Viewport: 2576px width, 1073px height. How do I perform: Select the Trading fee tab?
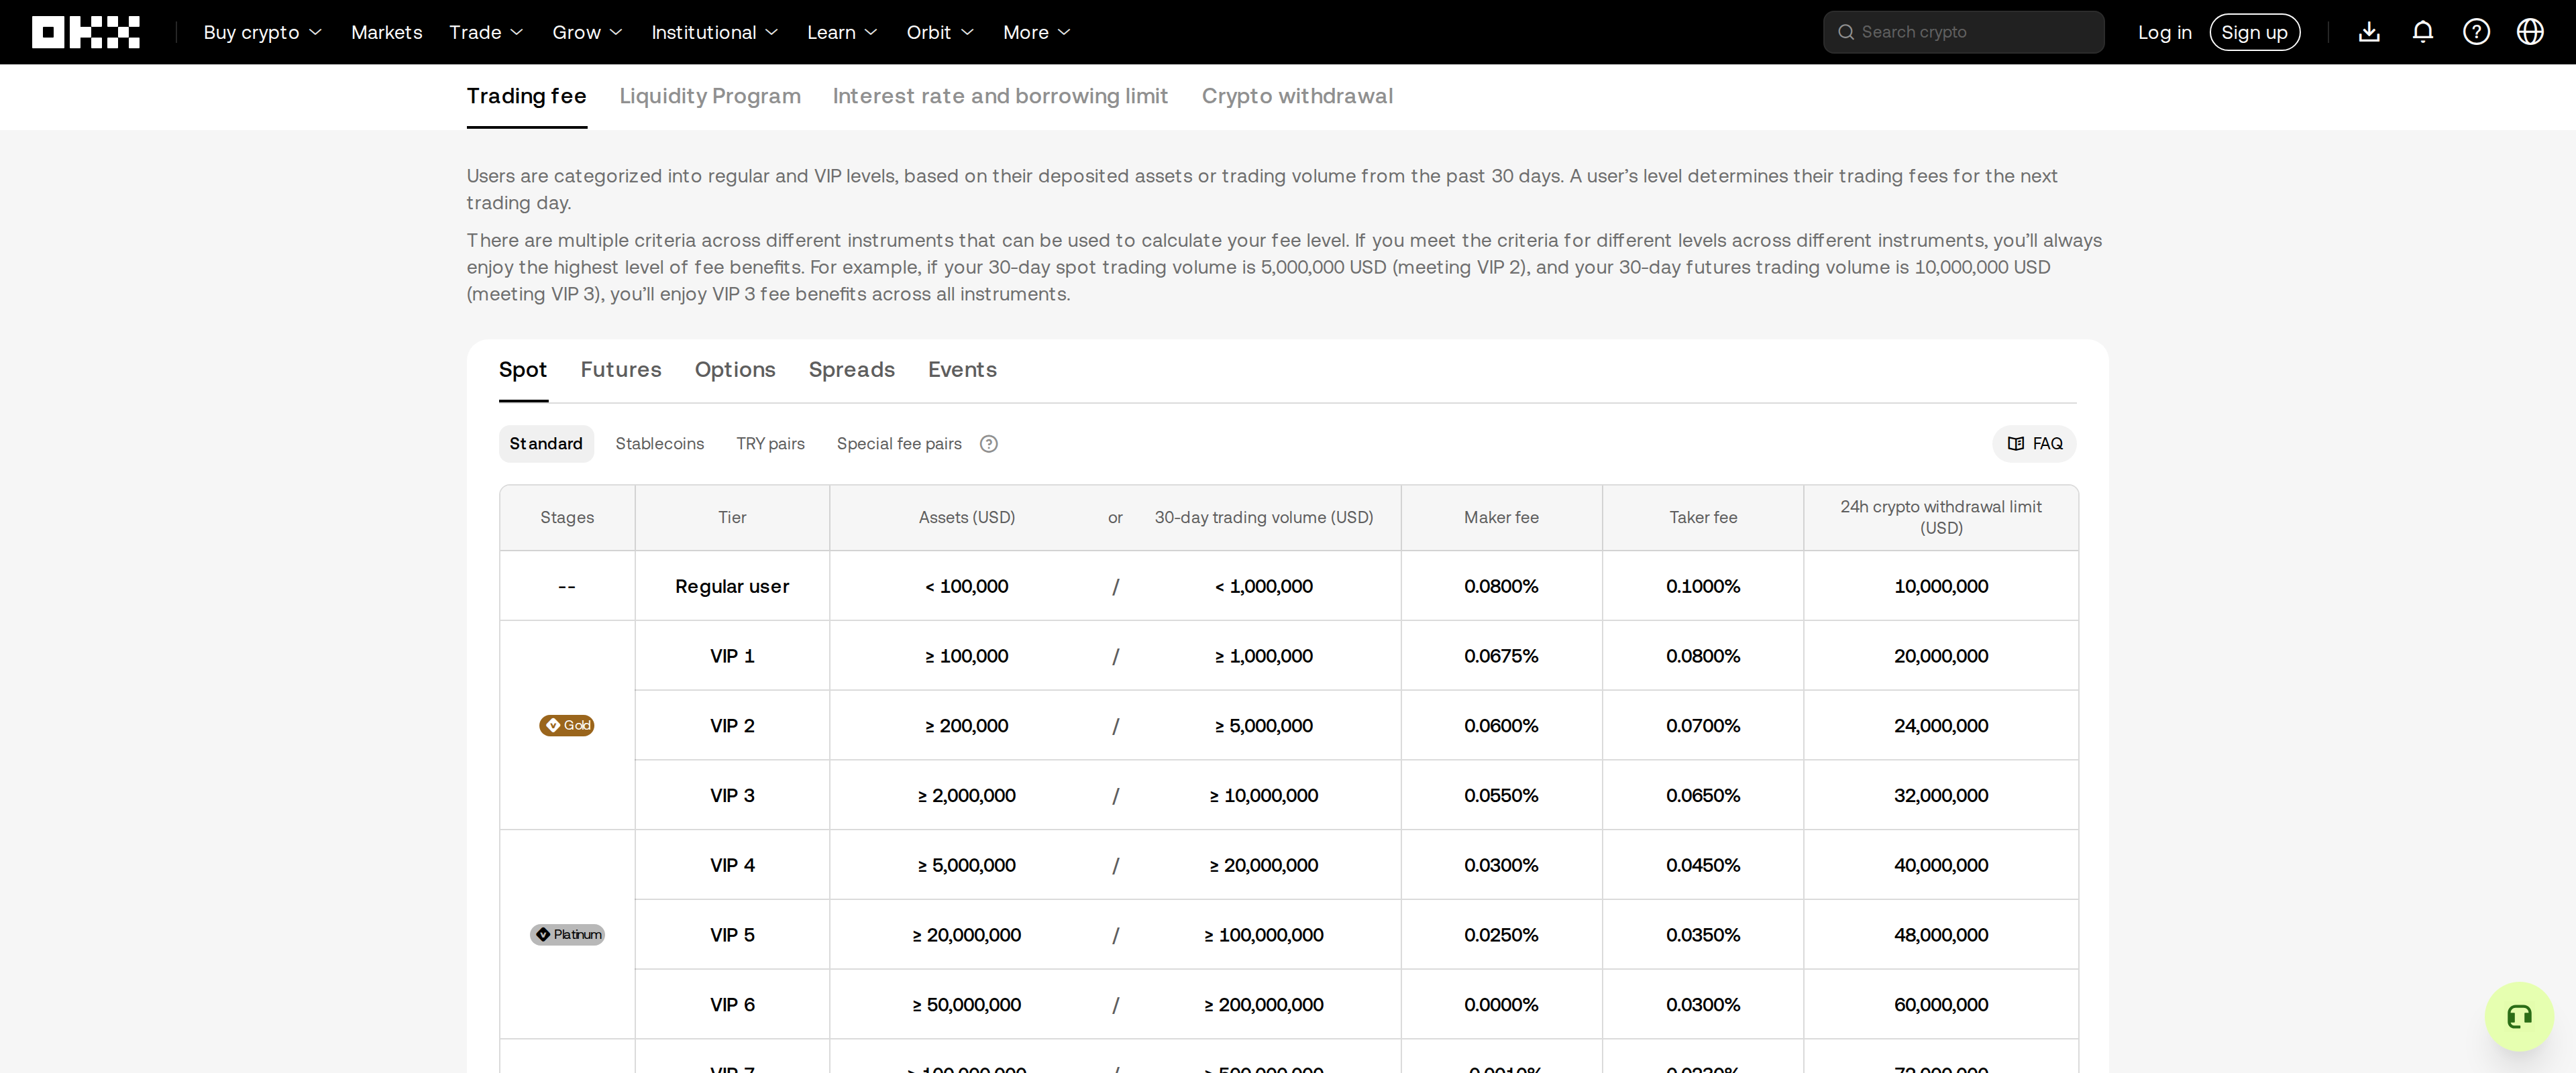[526, 96]
